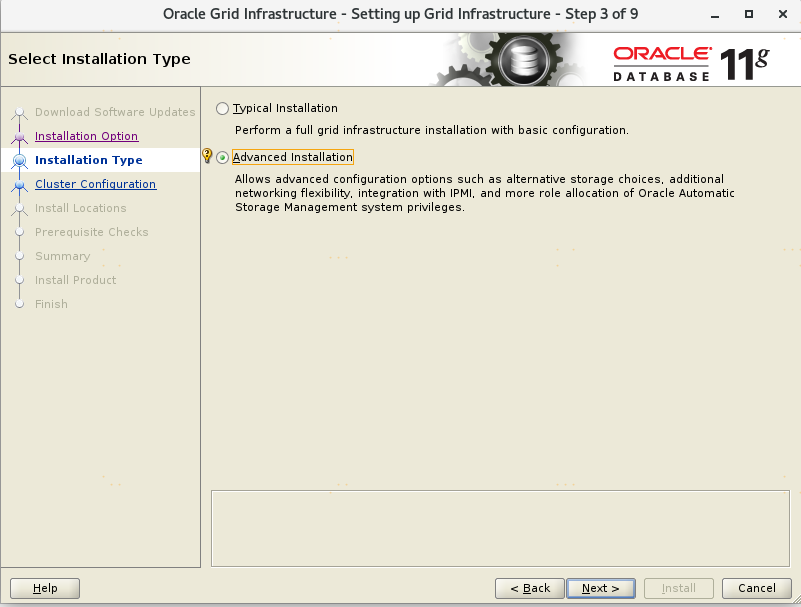Click the current Installation Type step icon
The image size is (801, 607).
(19, 161)
